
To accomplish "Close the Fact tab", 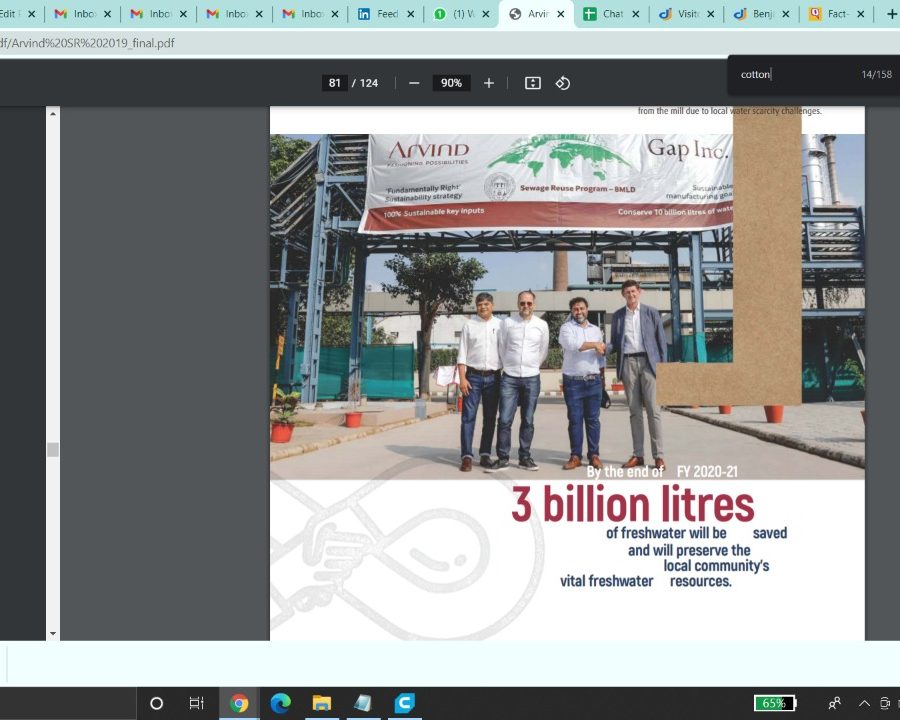I will click(860, 14).
